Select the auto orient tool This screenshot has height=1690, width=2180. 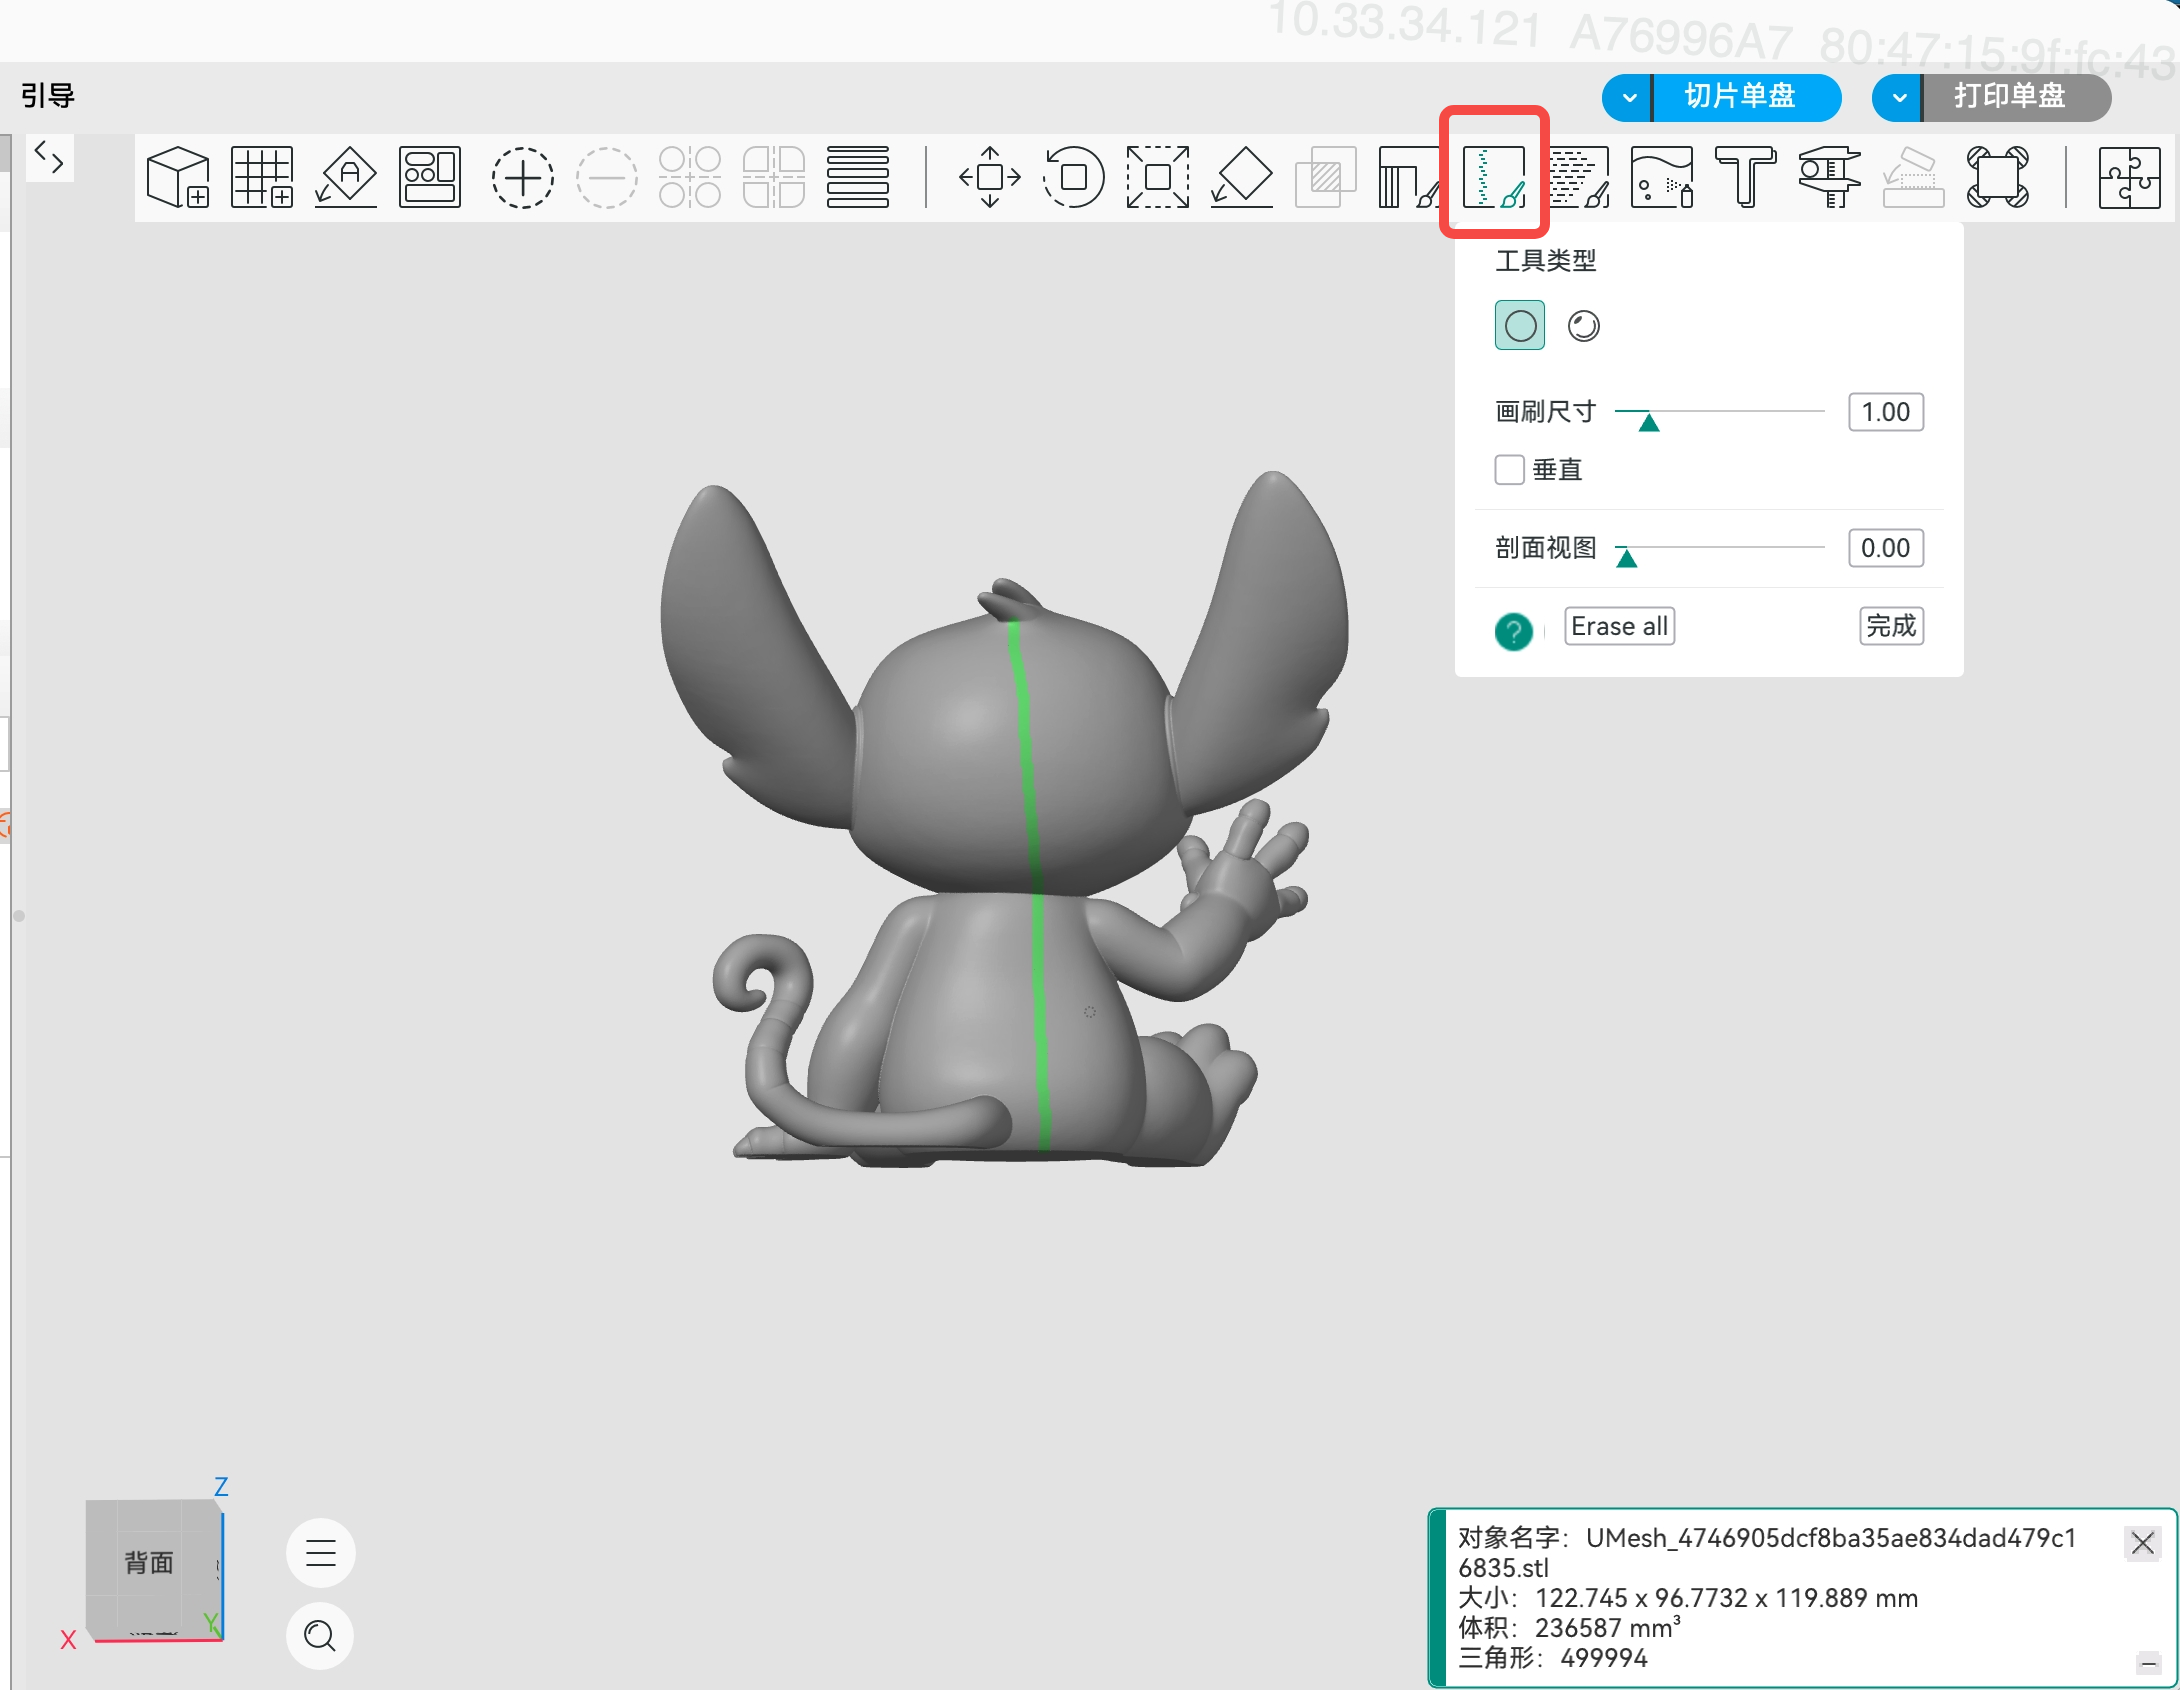pyautogui.click(x=346, y=177)
